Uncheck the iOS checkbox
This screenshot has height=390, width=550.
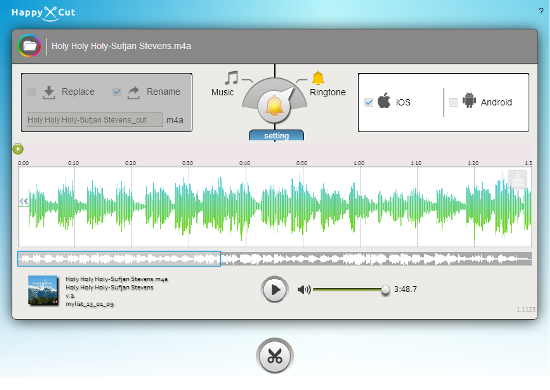(x=369, y=102)
